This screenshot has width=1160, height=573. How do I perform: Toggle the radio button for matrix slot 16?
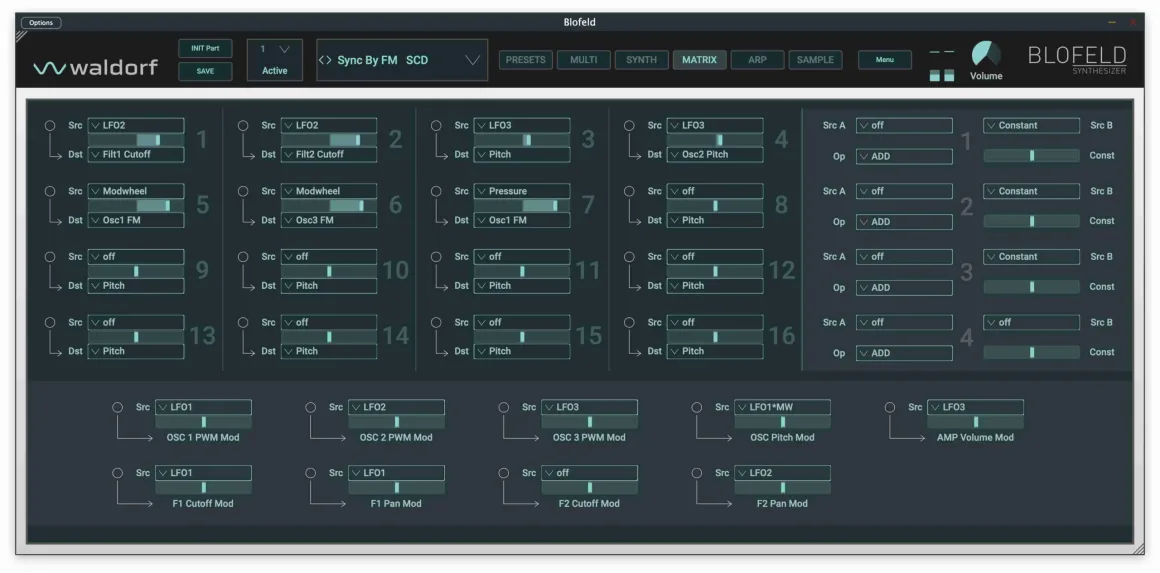(x=629, y=322)
